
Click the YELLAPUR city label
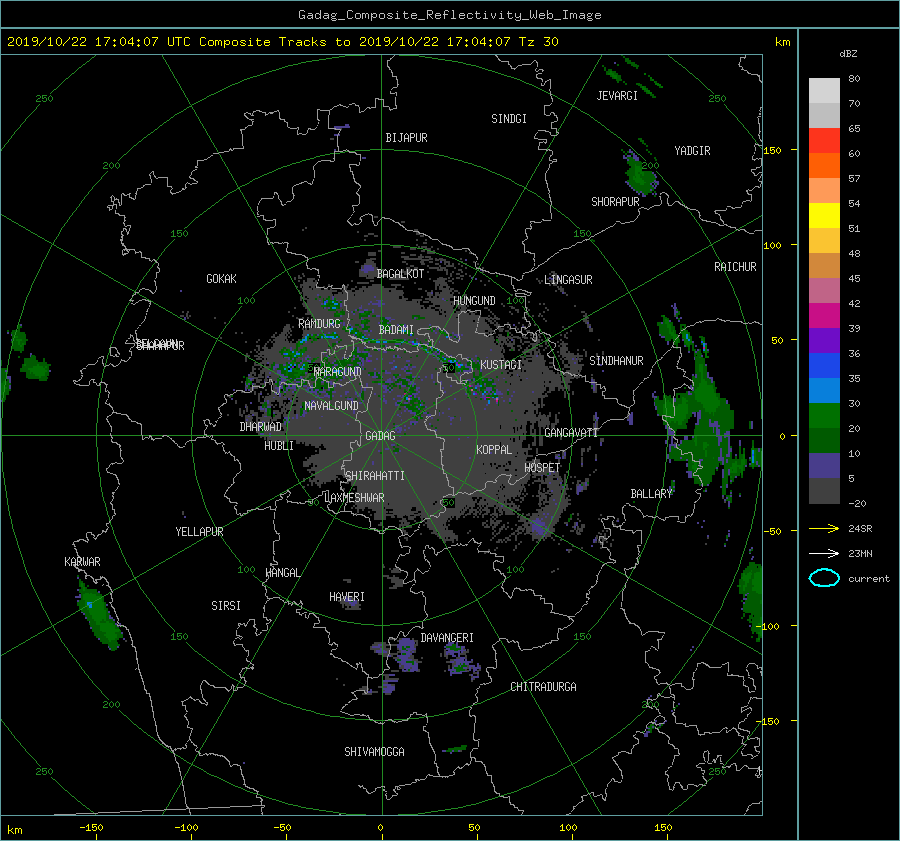click(199, 532)
